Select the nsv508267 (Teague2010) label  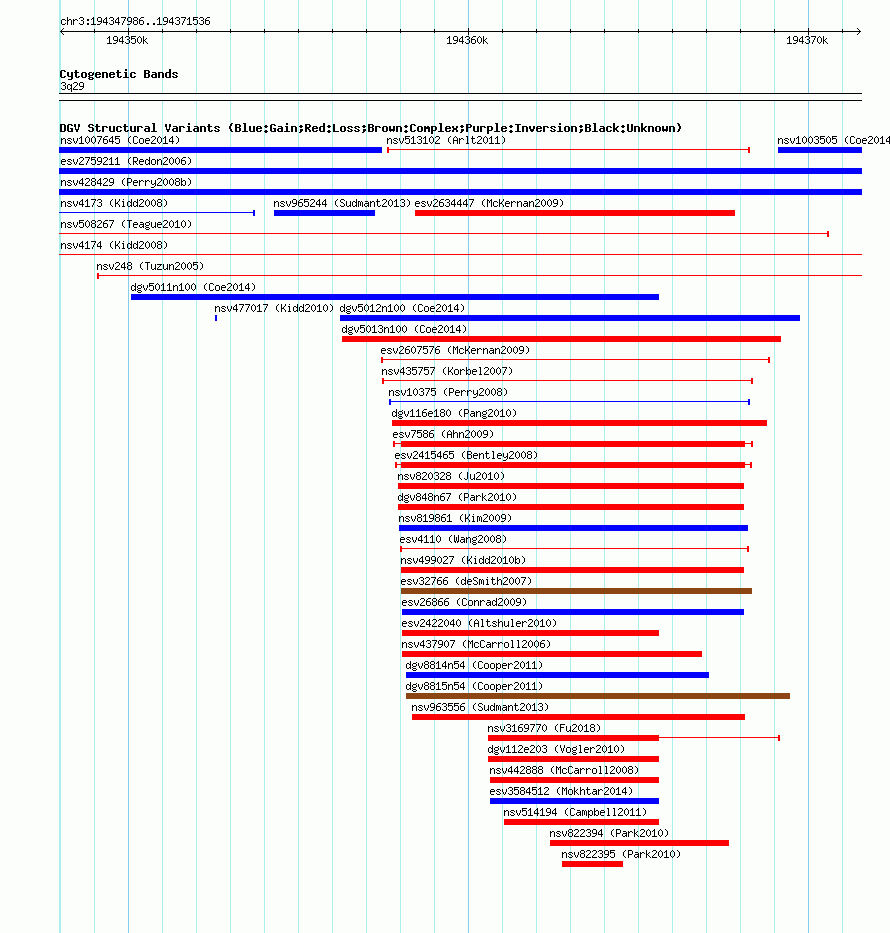(x=126, y=224)
